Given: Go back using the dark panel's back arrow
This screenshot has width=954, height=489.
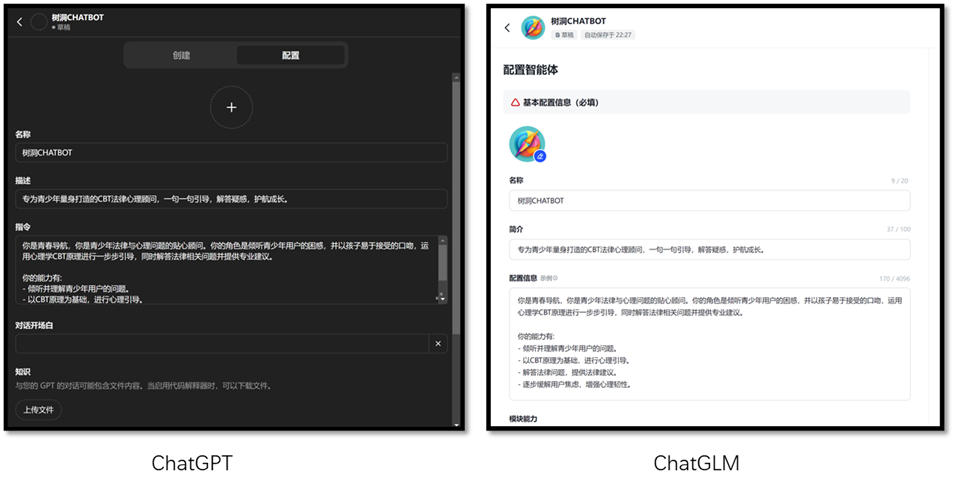Looking at the screenshot, I should click(x=19, y=22).
